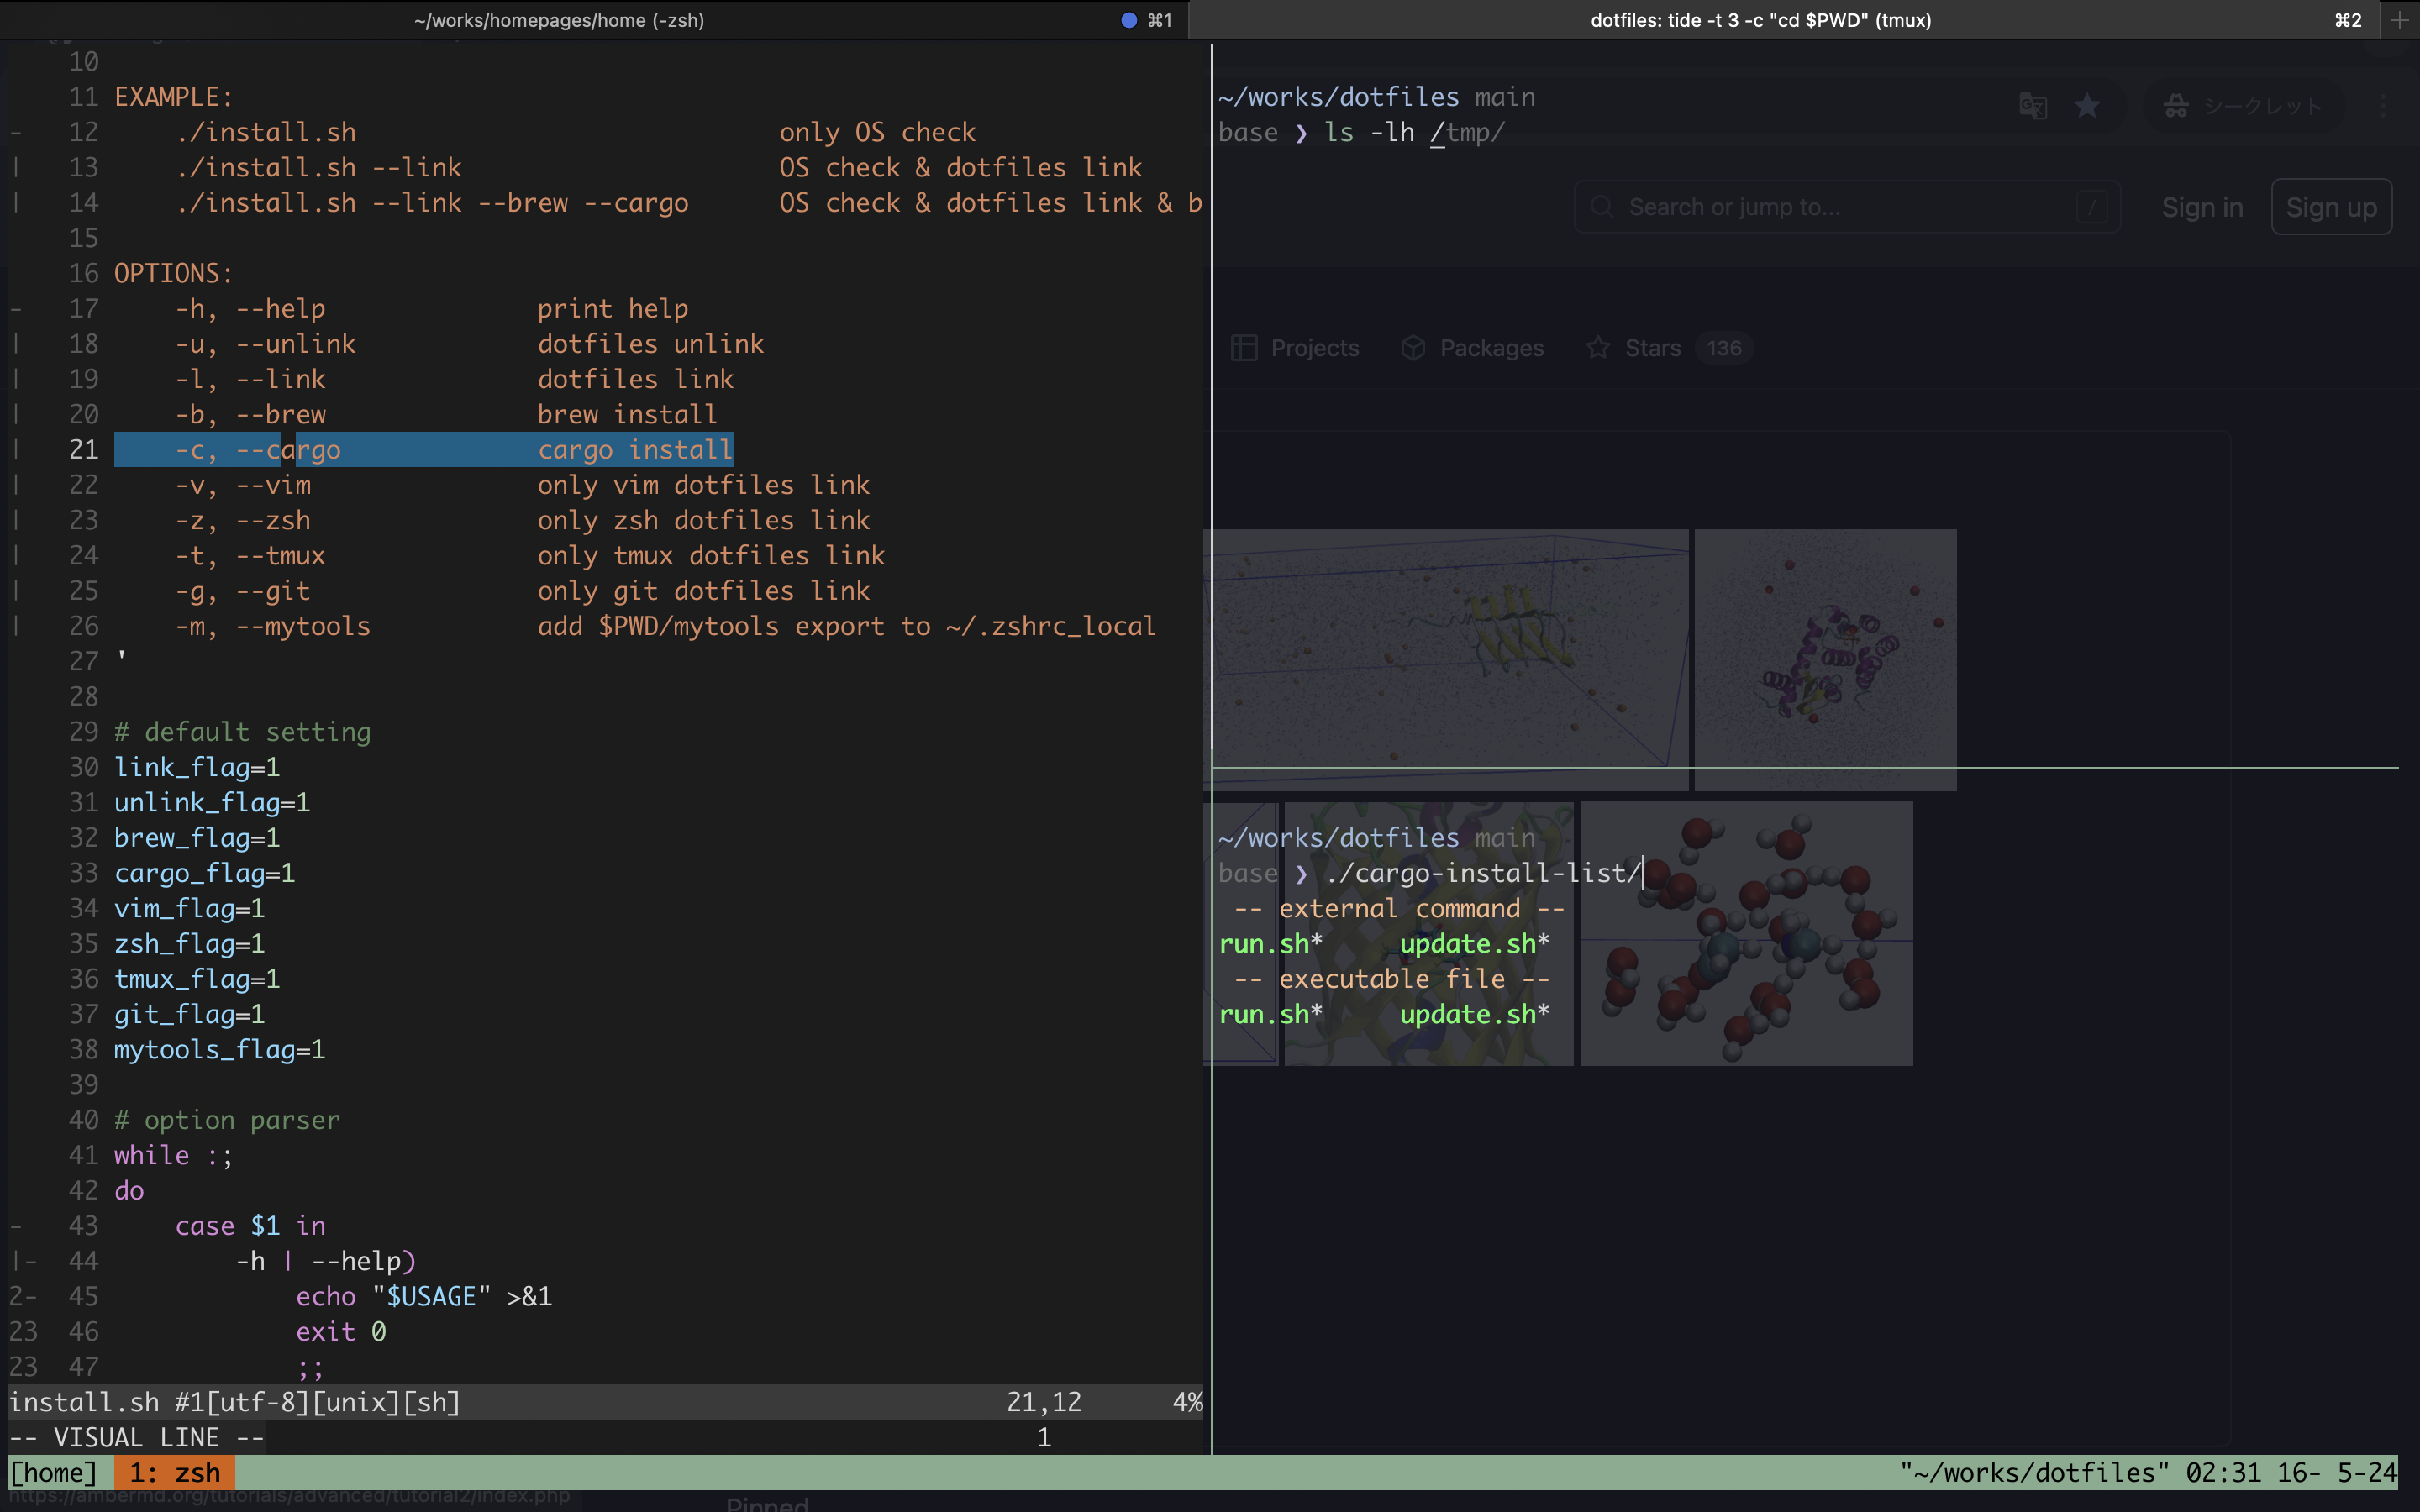Open the Packages tab on GitHub page
The height and width of the screenshot is (1512, 2420).
pos(1472,348)
